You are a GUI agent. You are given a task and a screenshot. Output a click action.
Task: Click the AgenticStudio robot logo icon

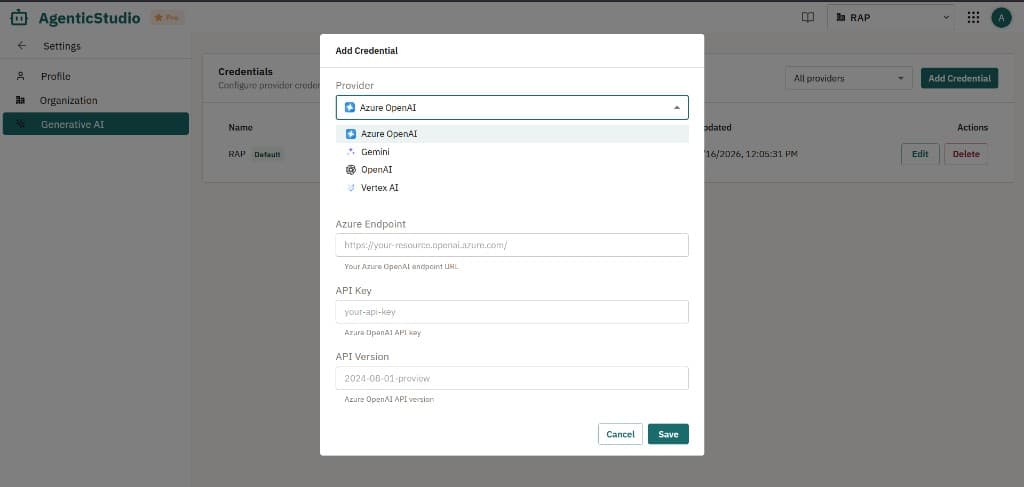[19, 18]
